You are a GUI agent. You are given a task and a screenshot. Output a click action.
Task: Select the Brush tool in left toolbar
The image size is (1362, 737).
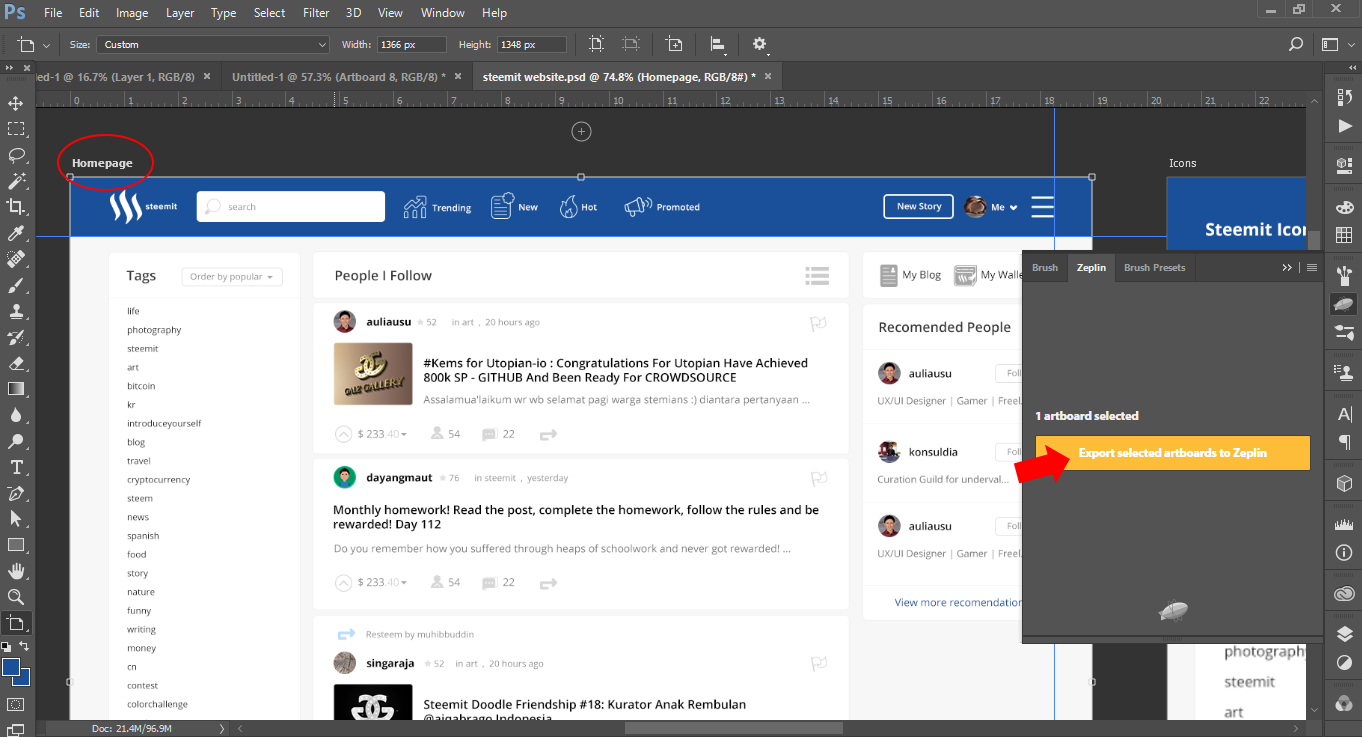tap(16, 285)
